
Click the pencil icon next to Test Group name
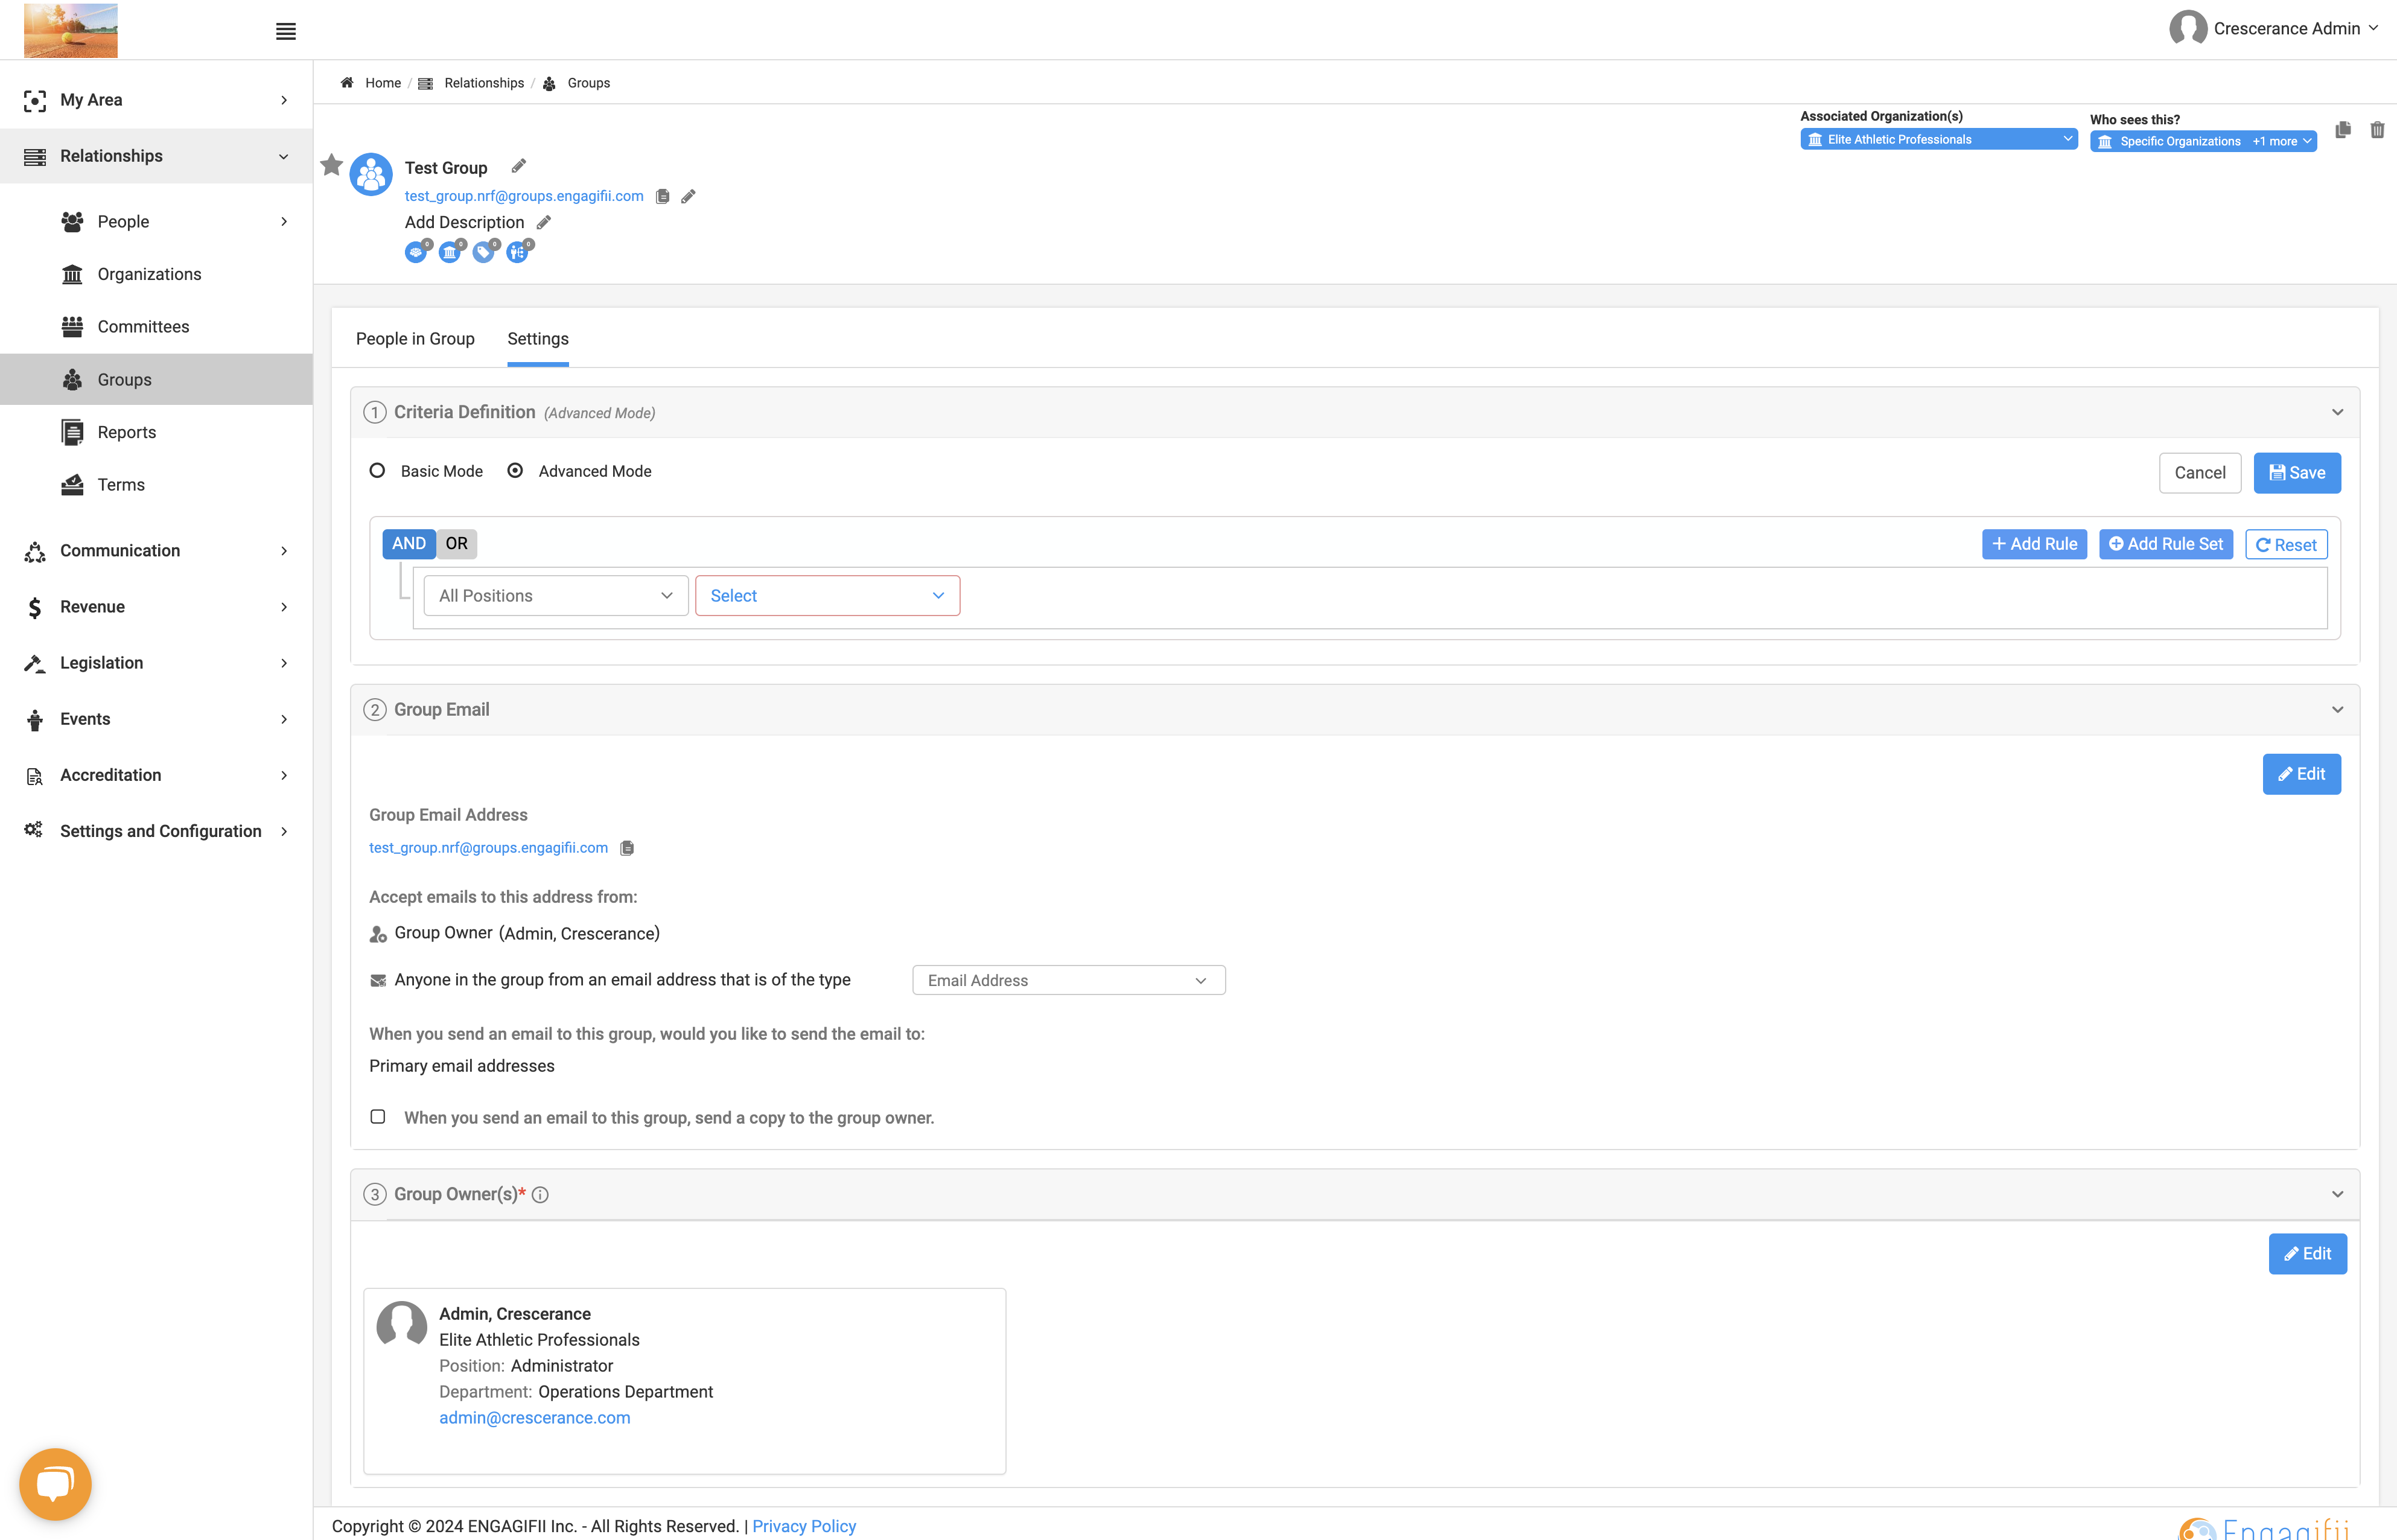[x=518, y=166]
